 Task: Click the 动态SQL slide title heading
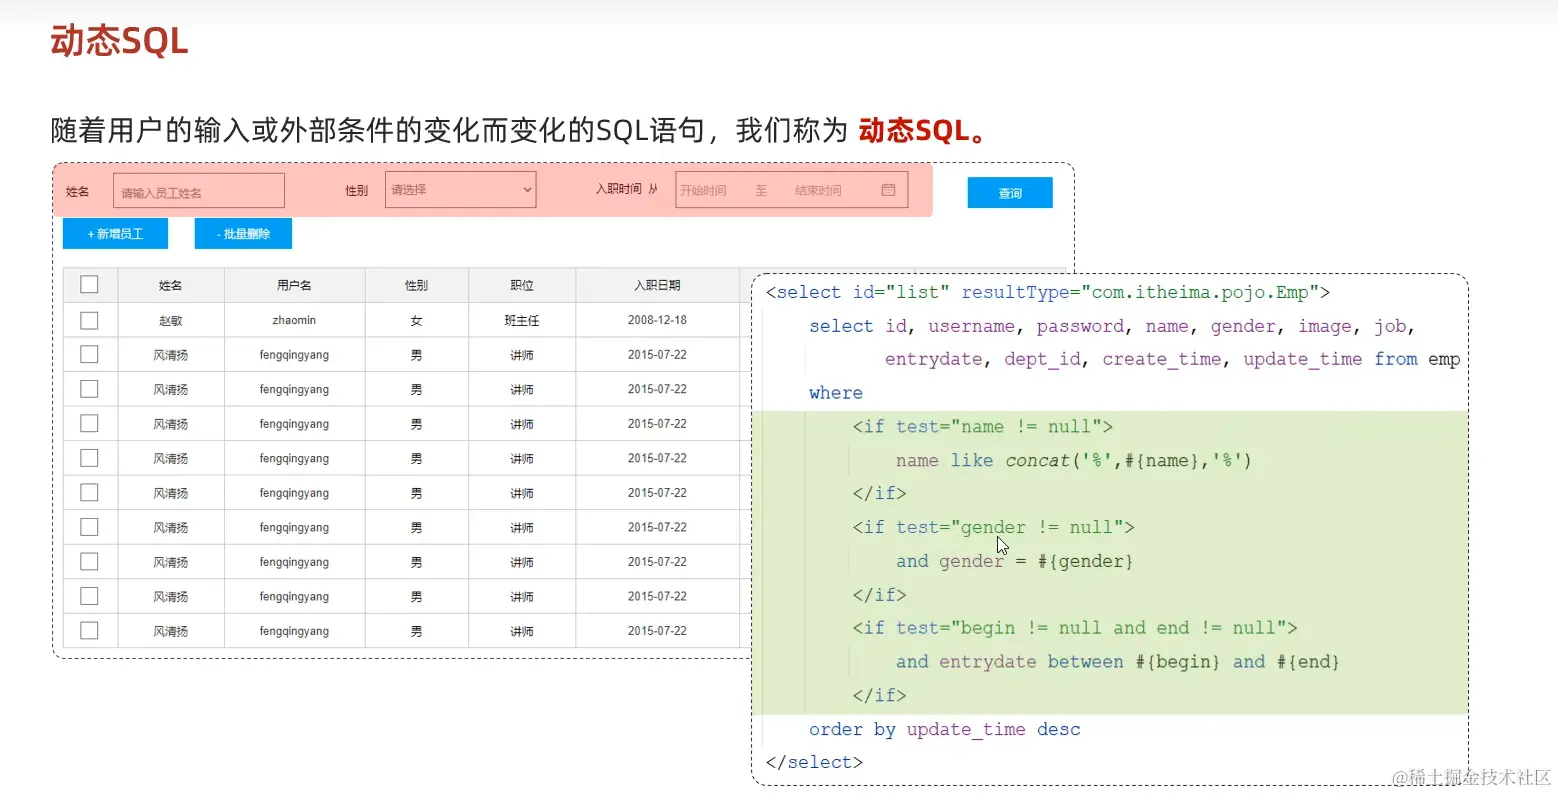click(x=119, y=42)
